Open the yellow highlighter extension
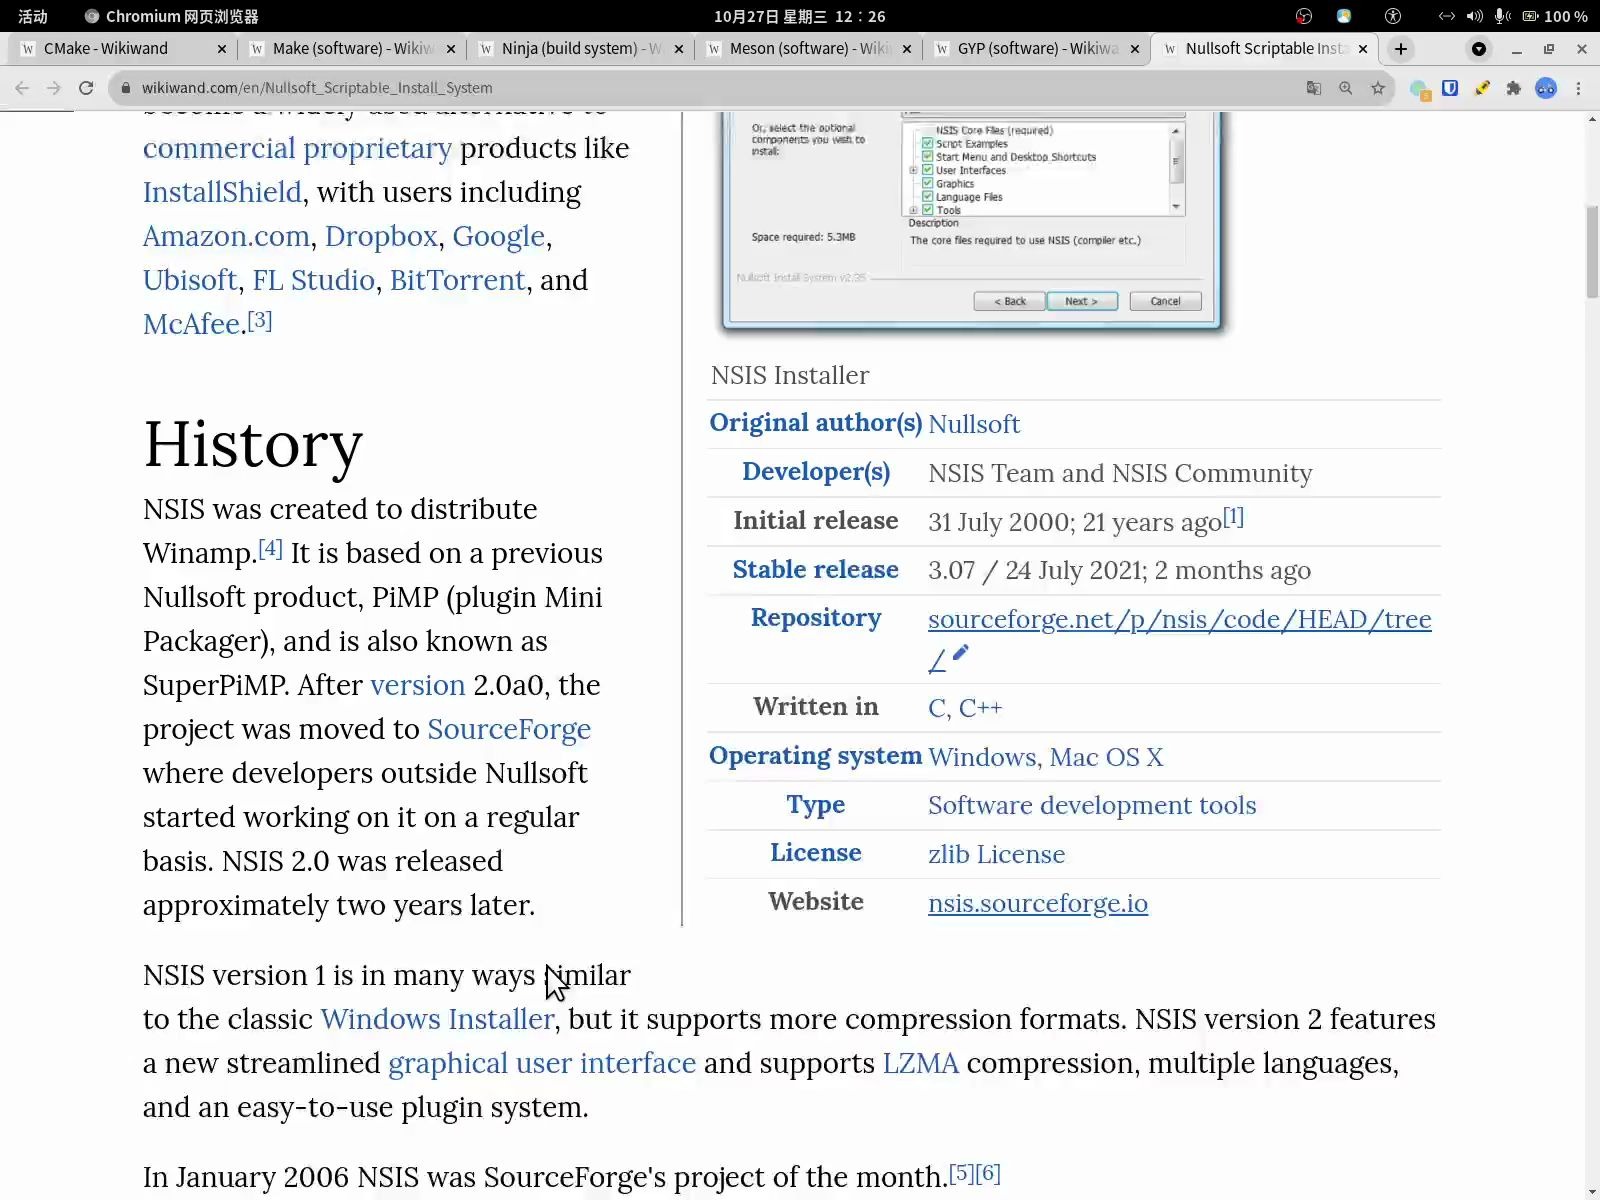 pos(1482,88)
